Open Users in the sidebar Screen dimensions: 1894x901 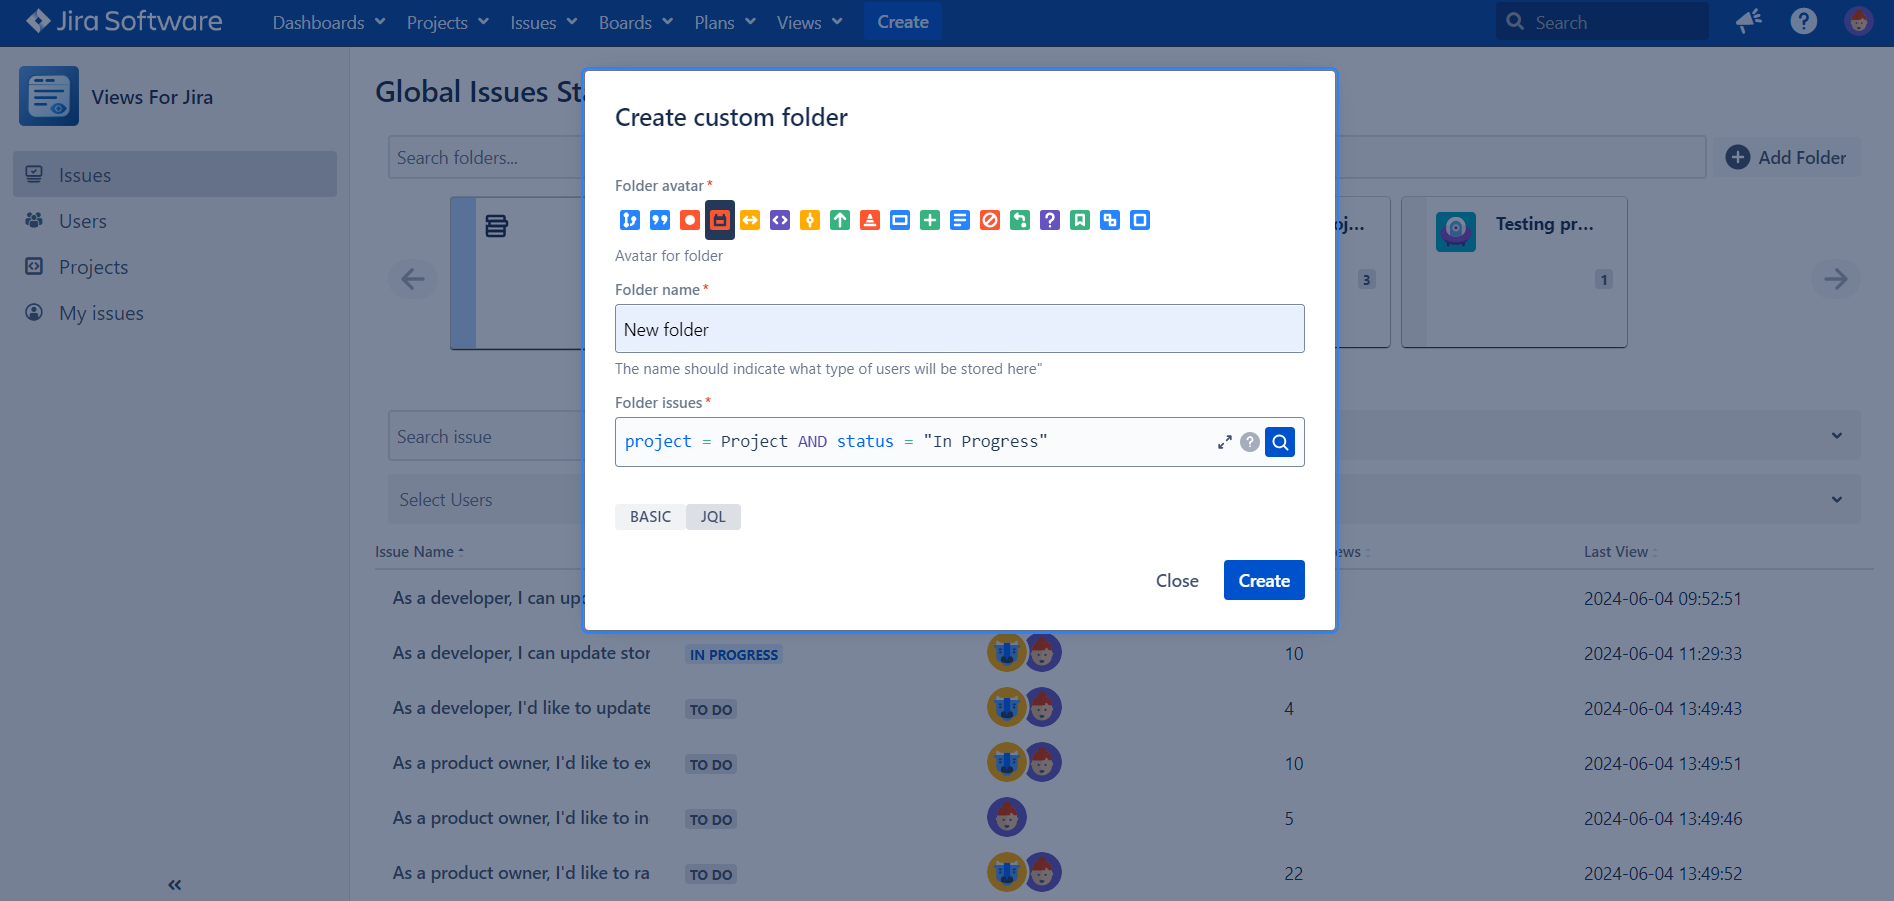click(x=82, y=221)
